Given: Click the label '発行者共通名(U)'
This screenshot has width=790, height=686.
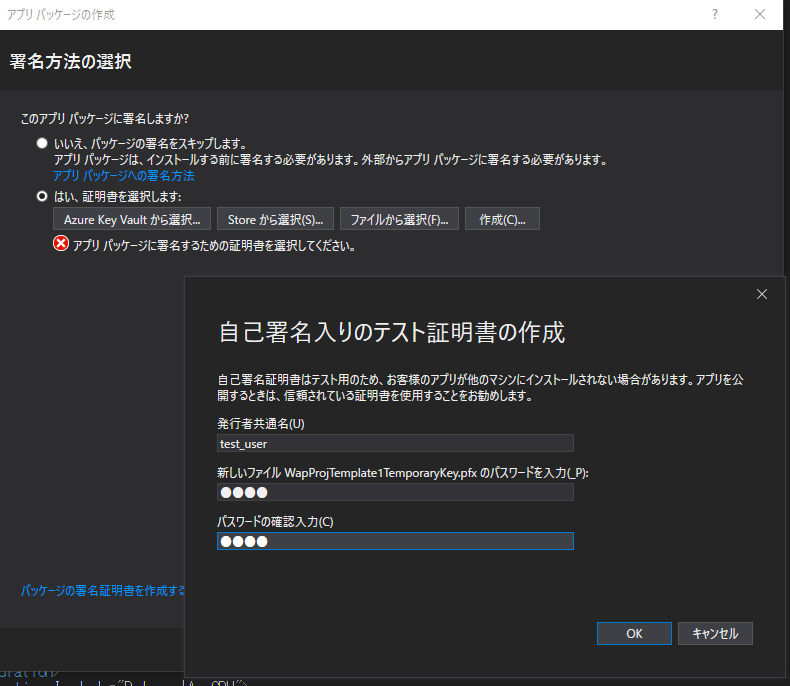Looking at the screenshot, I should 260,424.
